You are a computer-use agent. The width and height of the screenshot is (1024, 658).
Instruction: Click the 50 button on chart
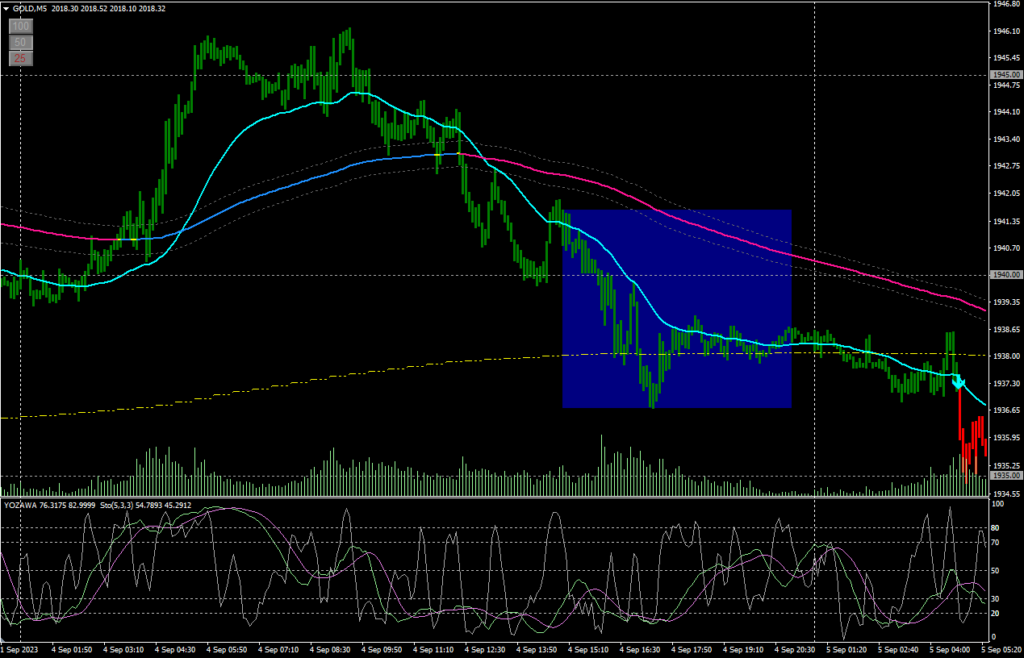coord(19,42)
